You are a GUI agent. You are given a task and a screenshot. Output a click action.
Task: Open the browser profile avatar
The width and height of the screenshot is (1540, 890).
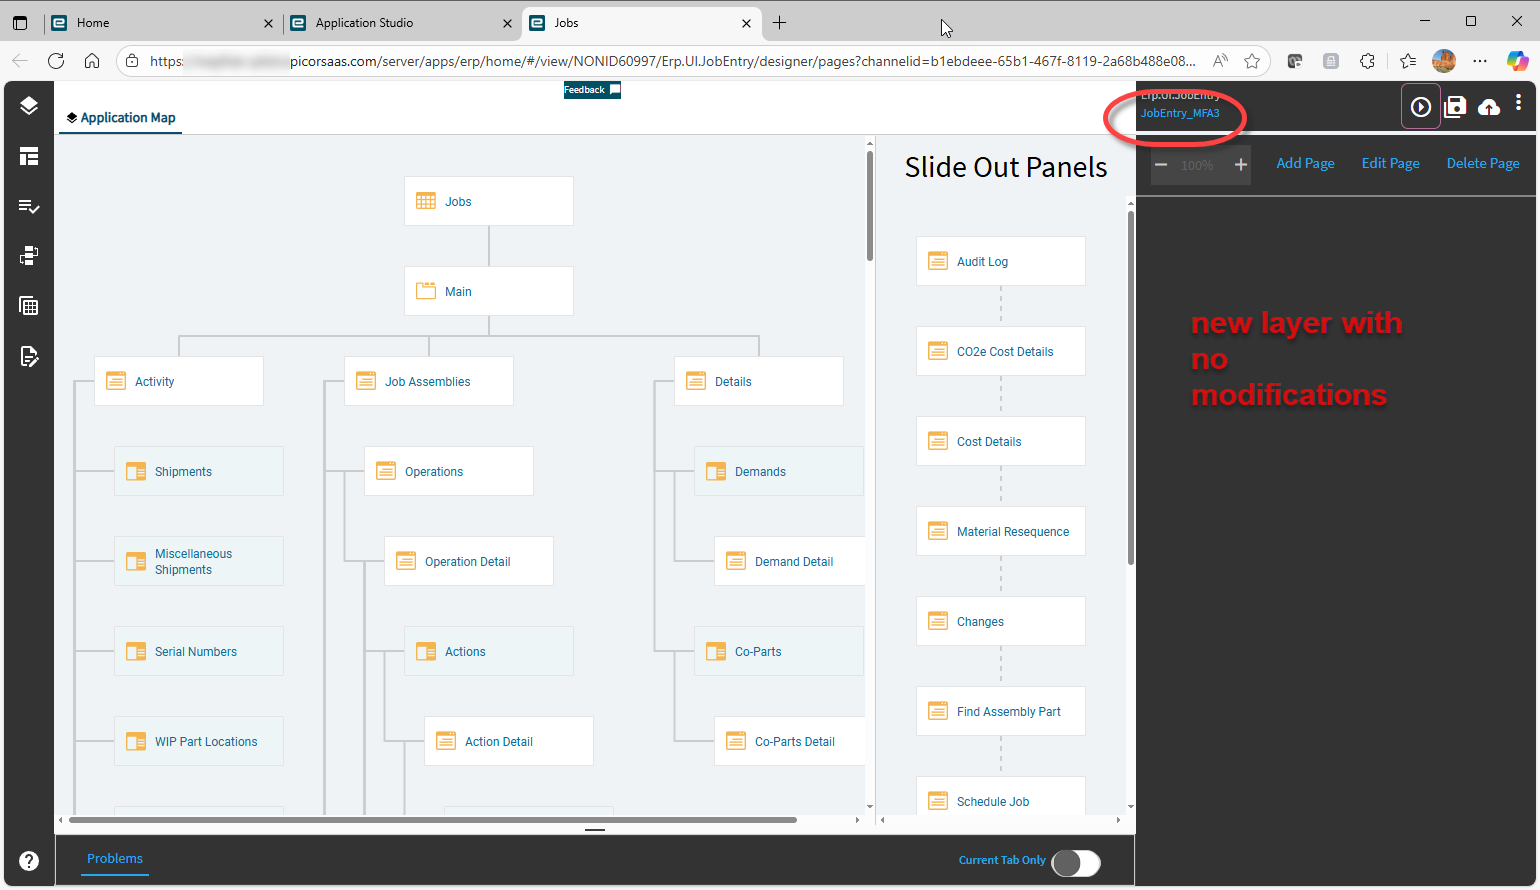coord(1444,61)
